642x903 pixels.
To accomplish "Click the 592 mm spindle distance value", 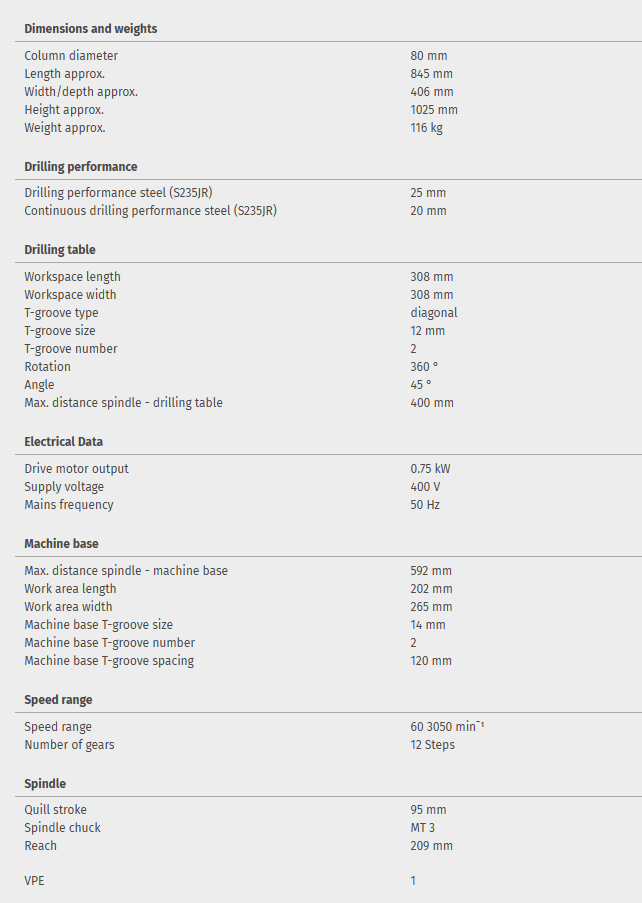I will (431, 571).
